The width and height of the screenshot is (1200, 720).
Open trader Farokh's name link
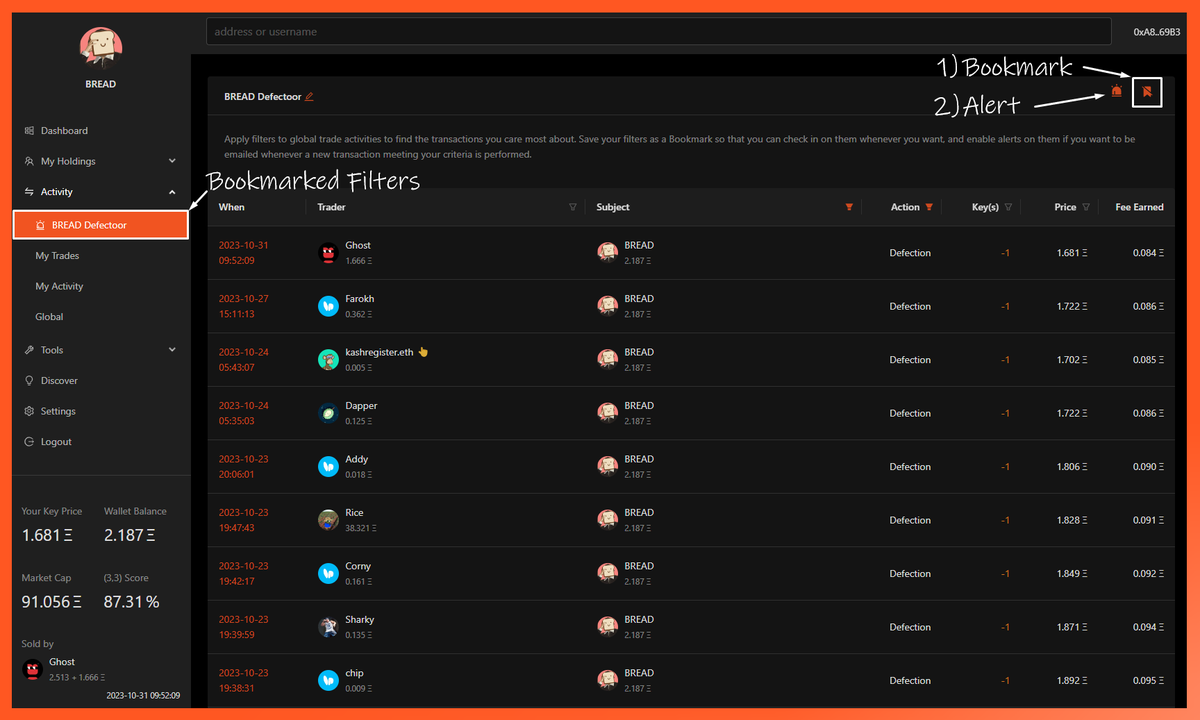360,298
